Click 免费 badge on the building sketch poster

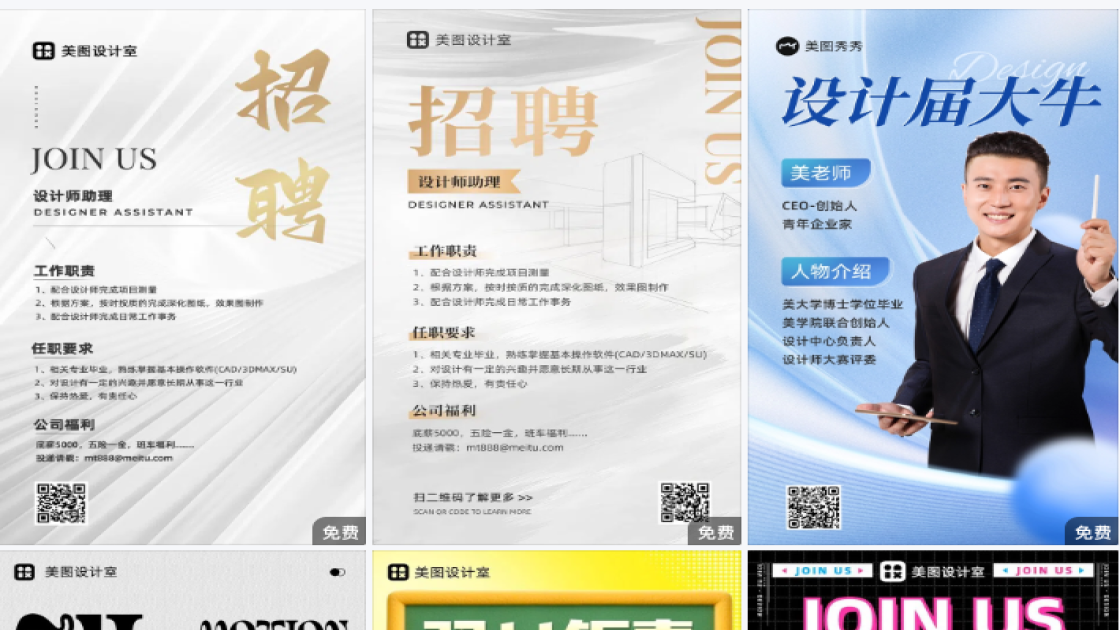(715, 531)
